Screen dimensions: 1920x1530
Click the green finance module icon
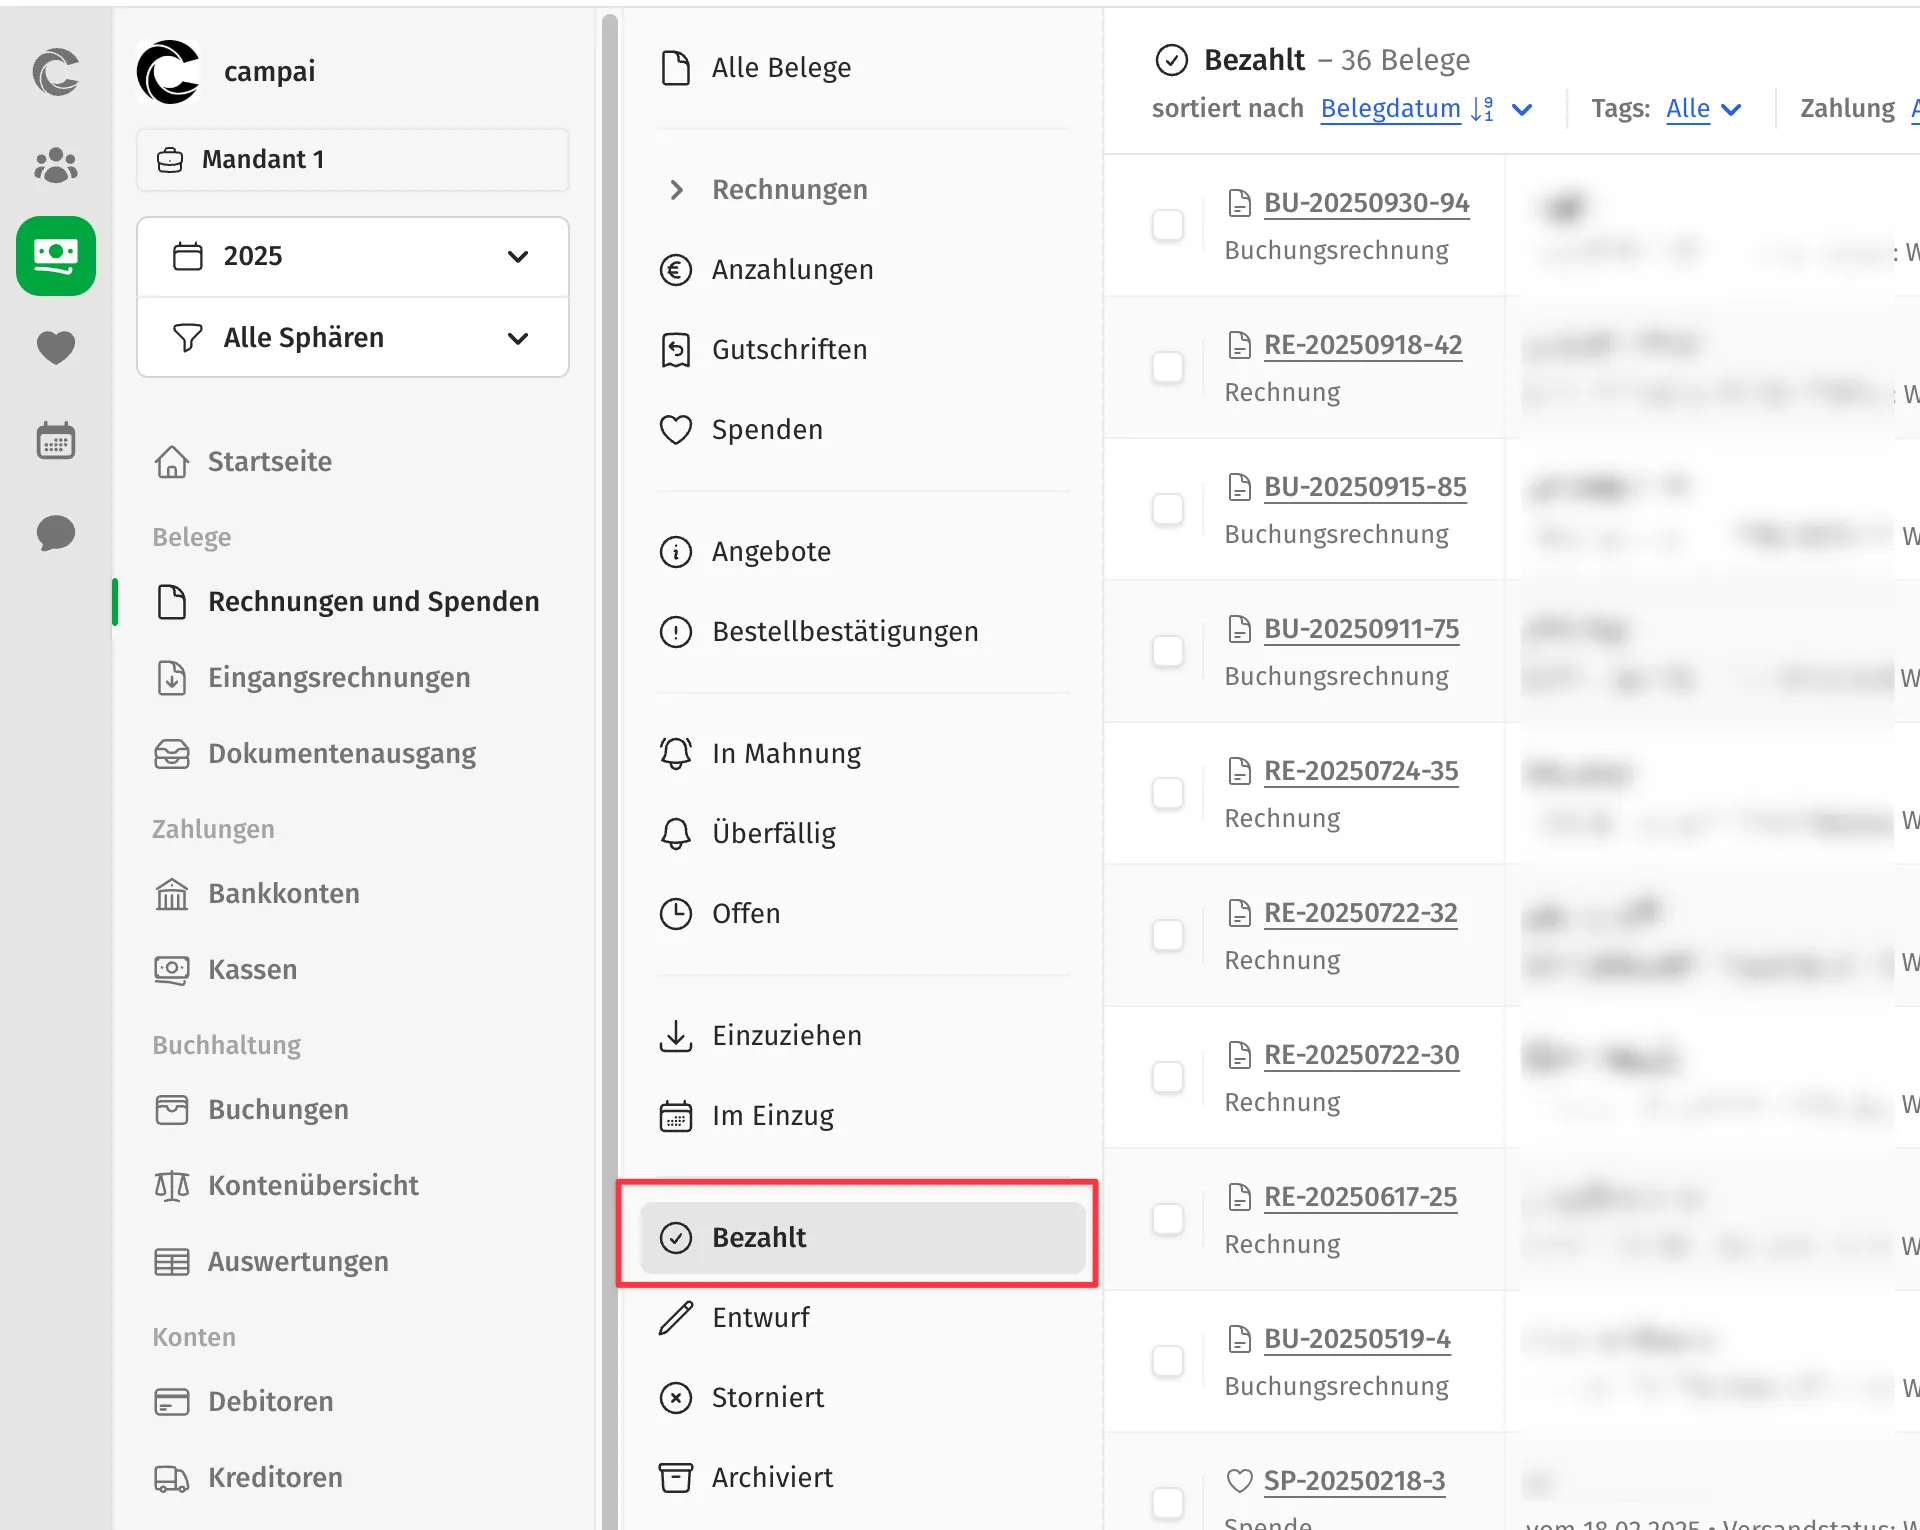coord(55,256)
